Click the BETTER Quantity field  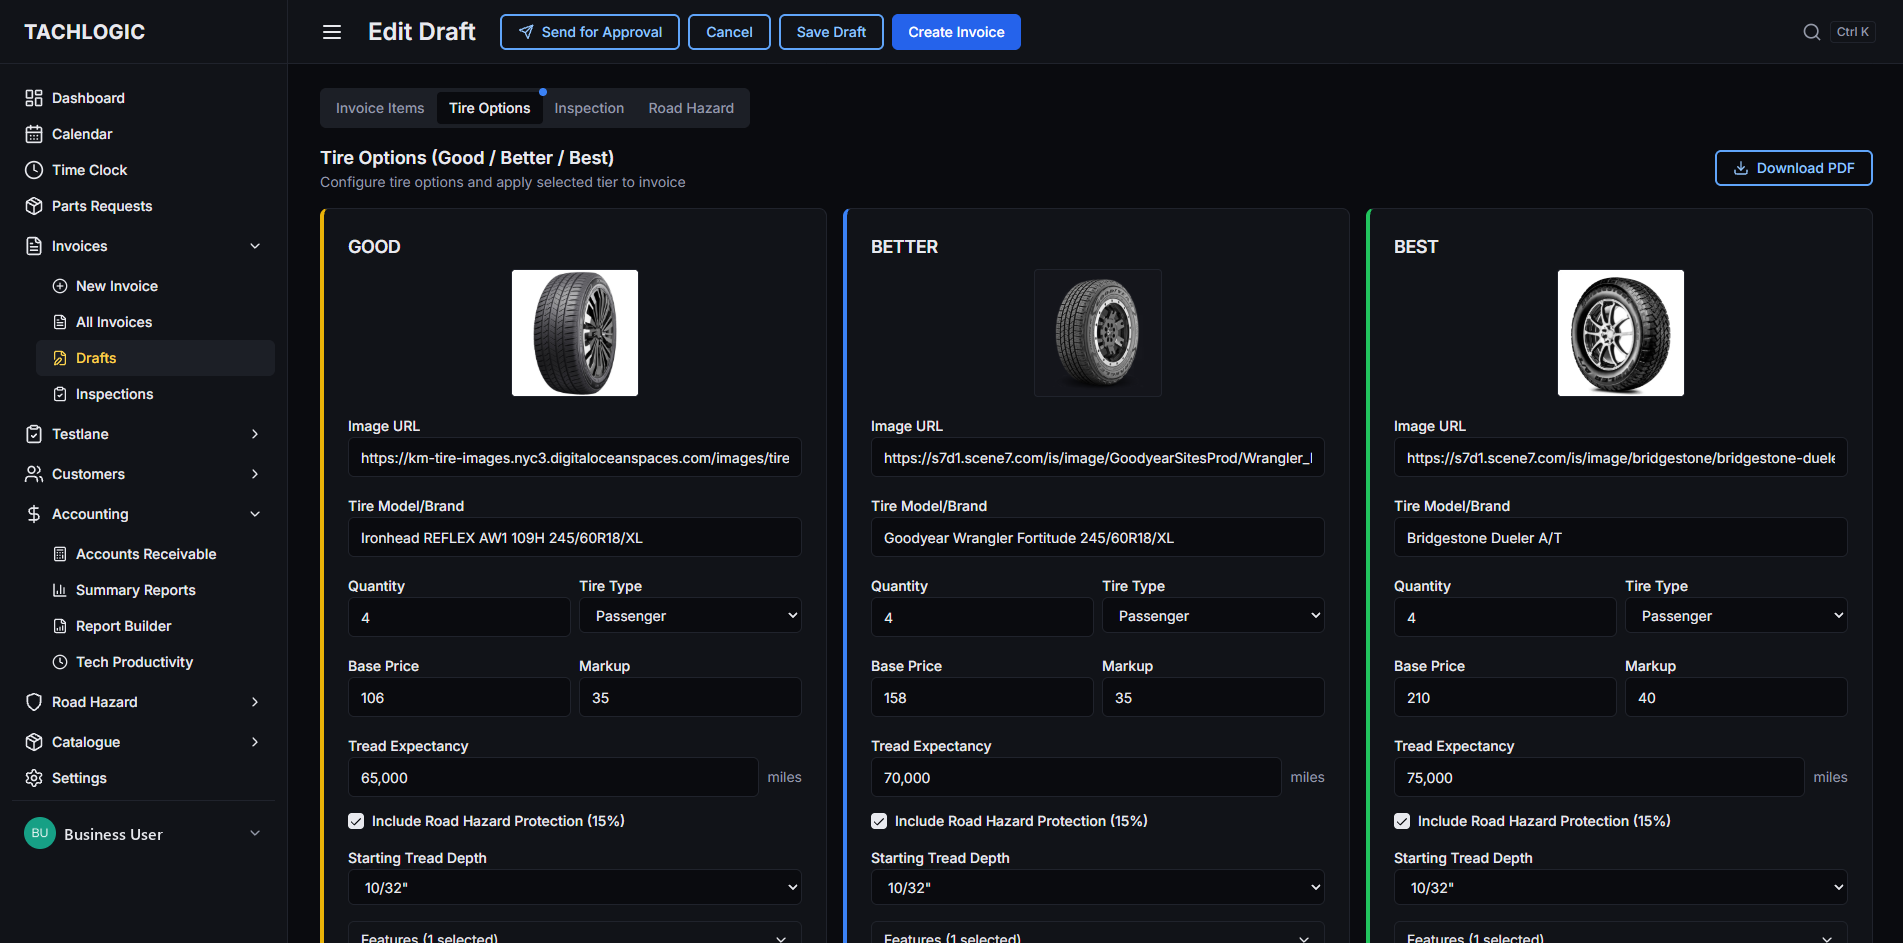(982, 617)
